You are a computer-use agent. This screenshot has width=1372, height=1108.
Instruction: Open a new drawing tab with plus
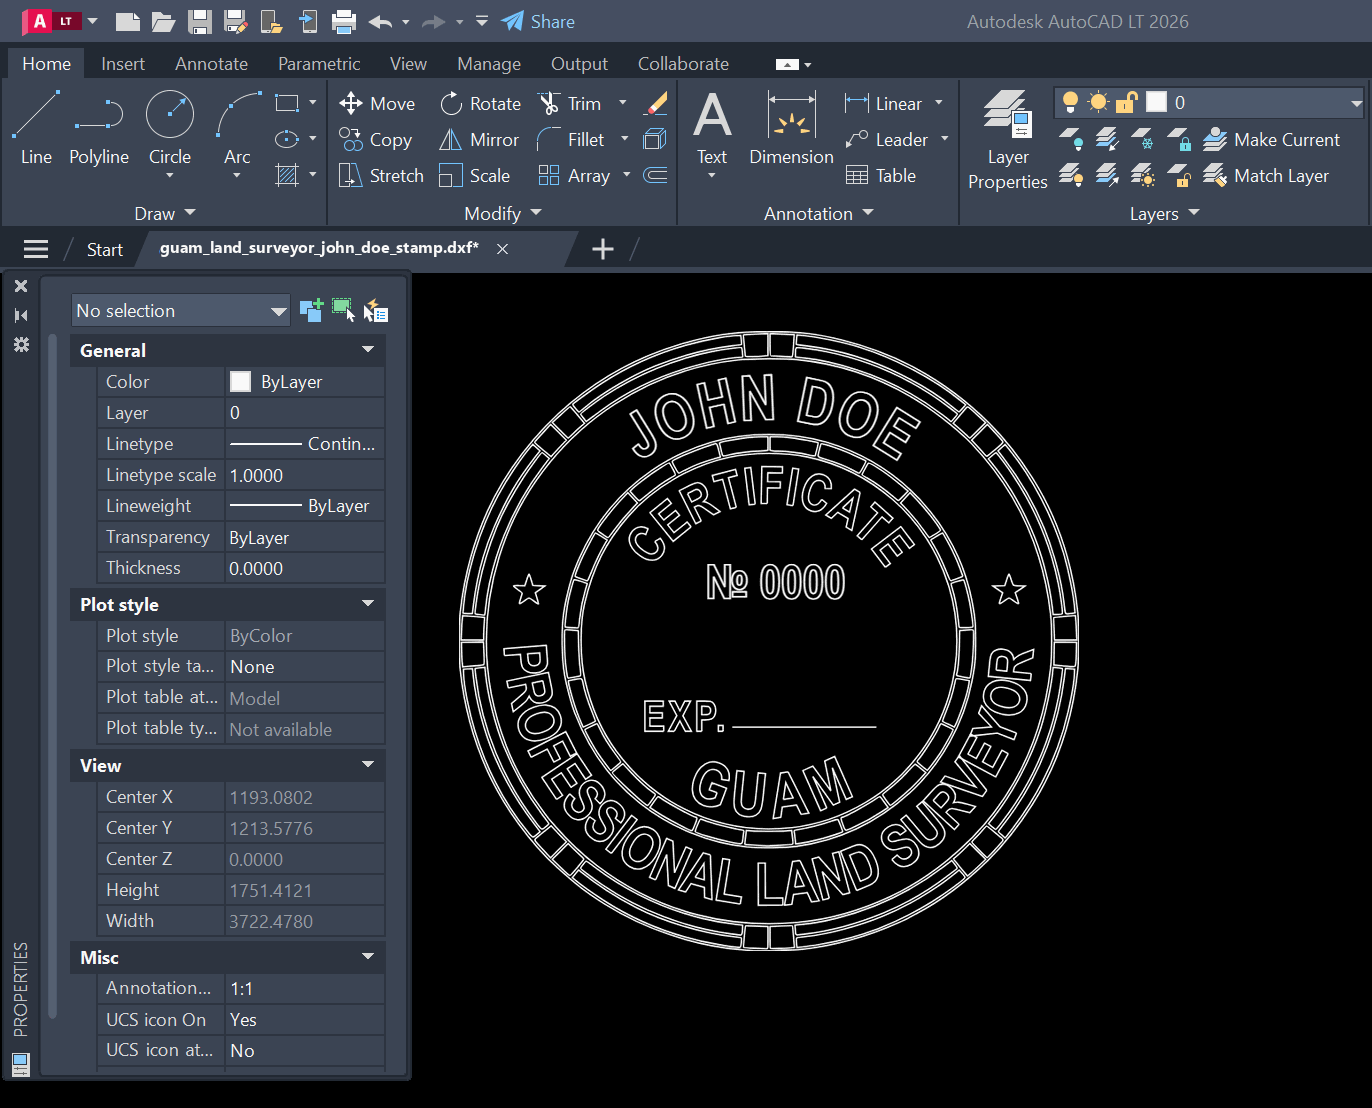tap(602, 249)
